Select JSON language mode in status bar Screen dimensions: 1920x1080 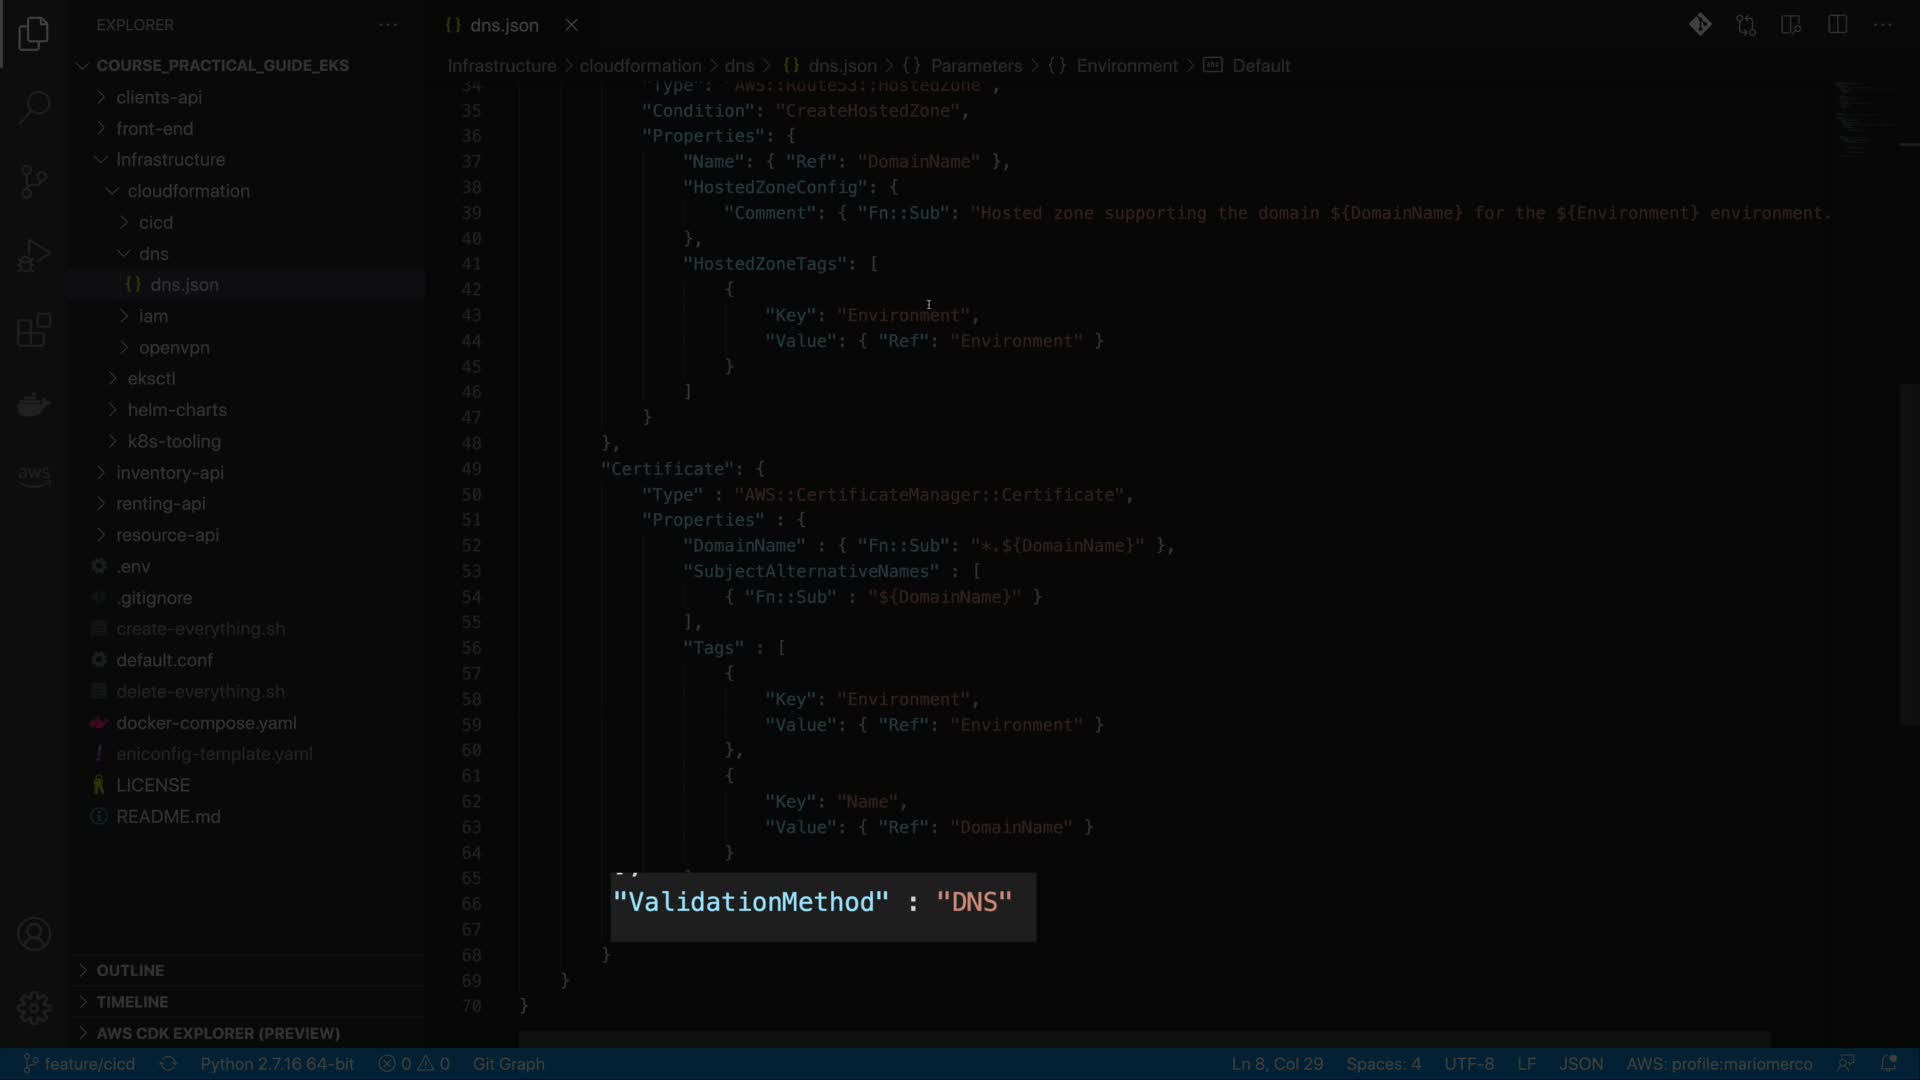coord(1581,1064)
